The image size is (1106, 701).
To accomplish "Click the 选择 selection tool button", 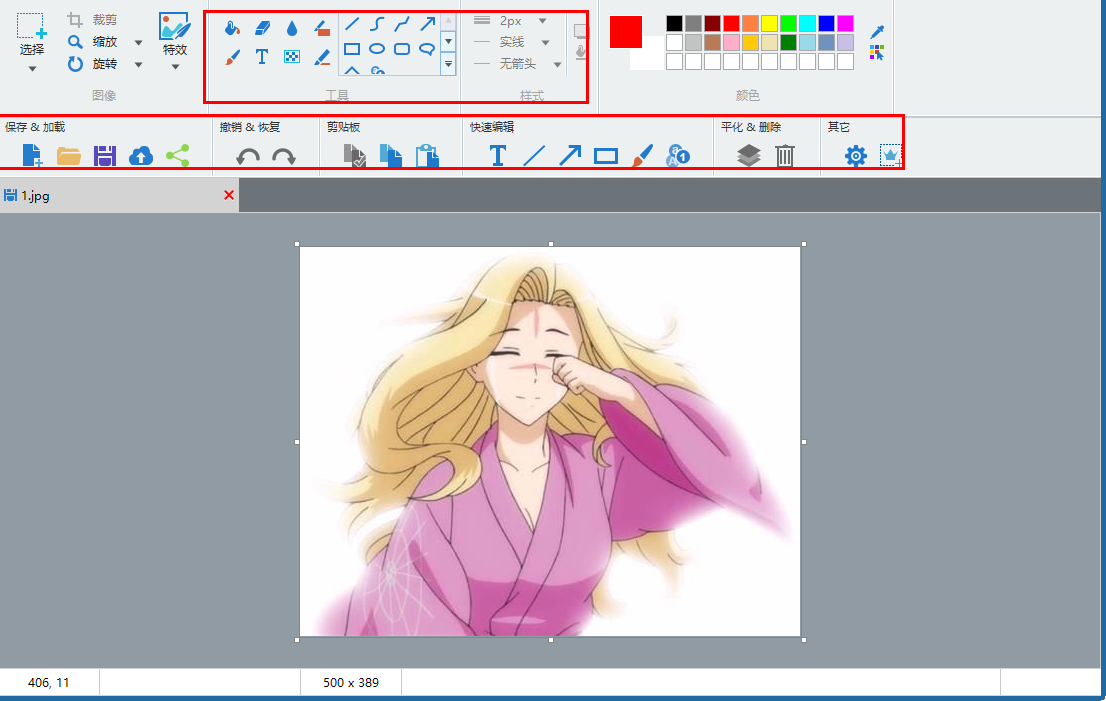I will tap(32, 34).
